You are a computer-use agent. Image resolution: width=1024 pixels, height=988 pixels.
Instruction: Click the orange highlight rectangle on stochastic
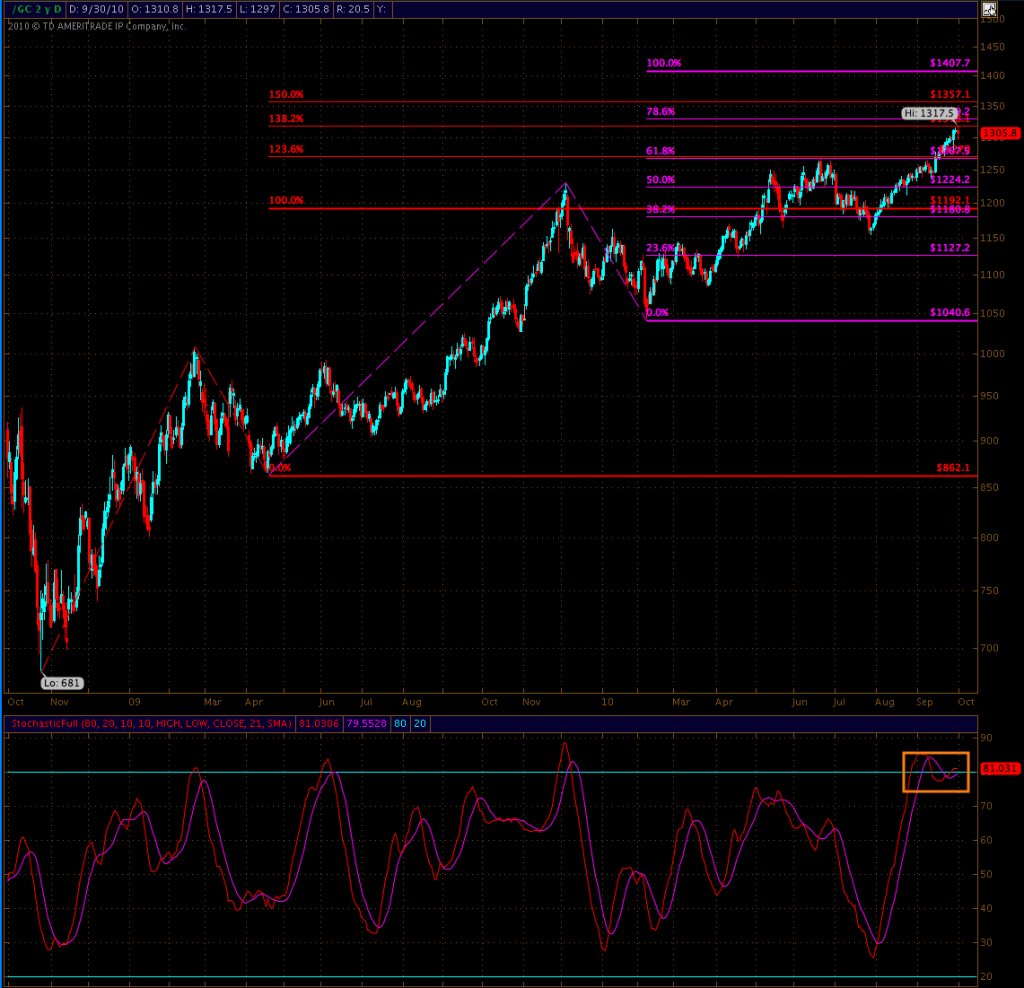tap(936, 772)
